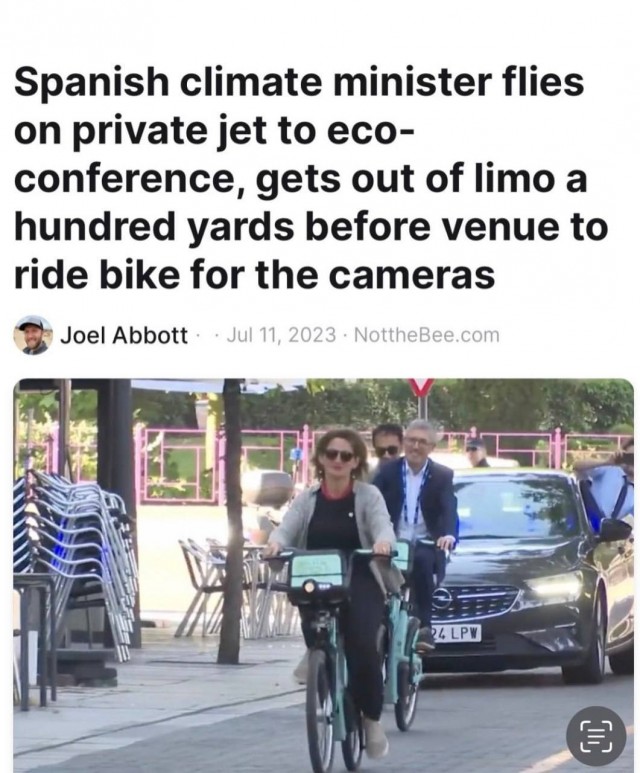This screenshot has width=640, height=773.
Task: Click the car's LPW license plate
Action: coord(455,633)
